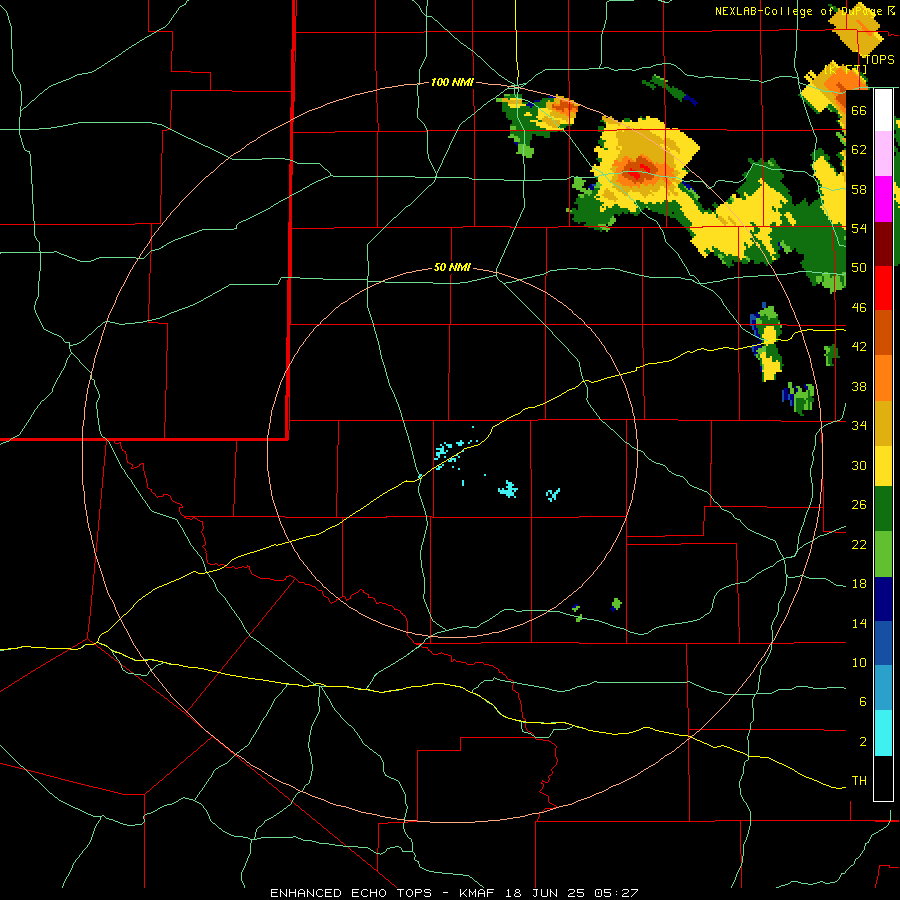900x900 pixels.
Task: Select the light green legend segment near 22
Action: coord(883,554)
